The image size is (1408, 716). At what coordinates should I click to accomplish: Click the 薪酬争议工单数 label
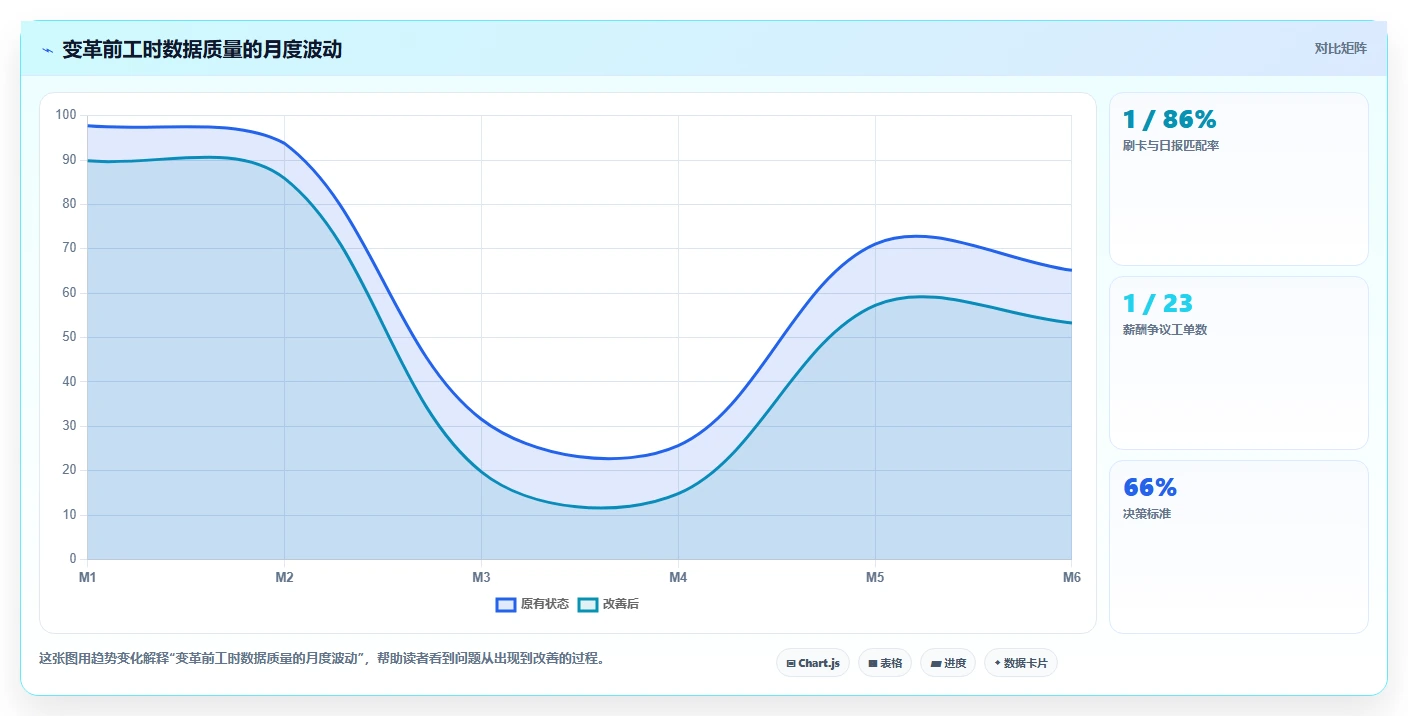coord(1165,330)
